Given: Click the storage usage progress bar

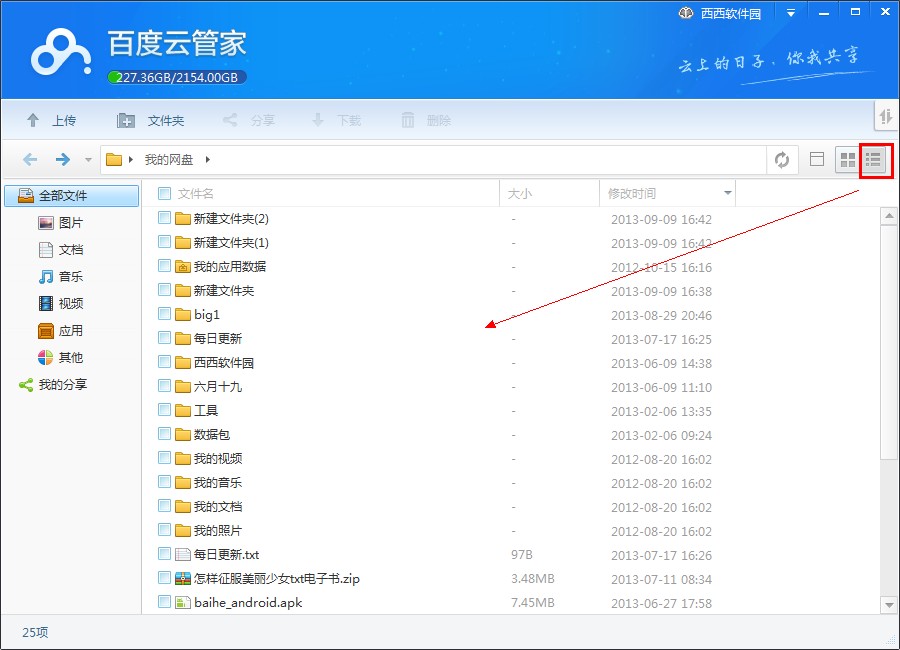Looking at the screenshot, I should pos(177,77).
